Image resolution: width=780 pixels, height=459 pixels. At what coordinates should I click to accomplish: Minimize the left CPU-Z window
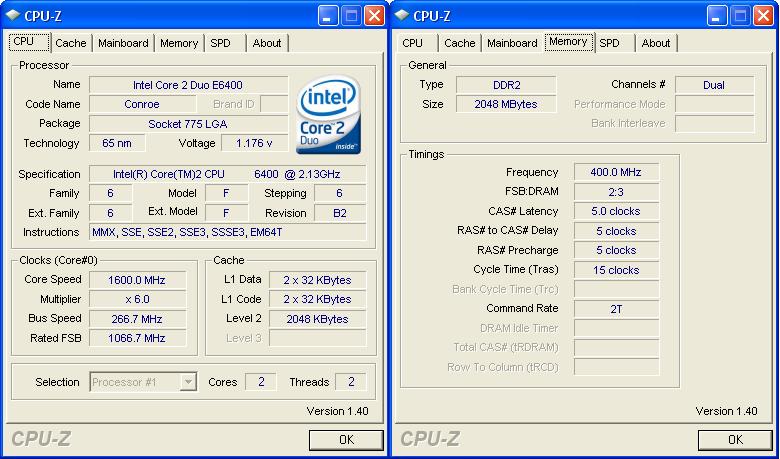click(x=327, y=16)
